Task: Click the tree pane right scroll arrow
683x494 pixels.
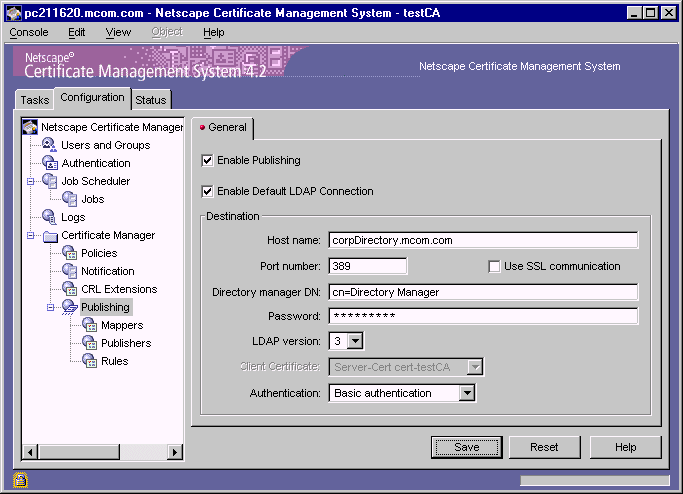Action: click(175, 452)
